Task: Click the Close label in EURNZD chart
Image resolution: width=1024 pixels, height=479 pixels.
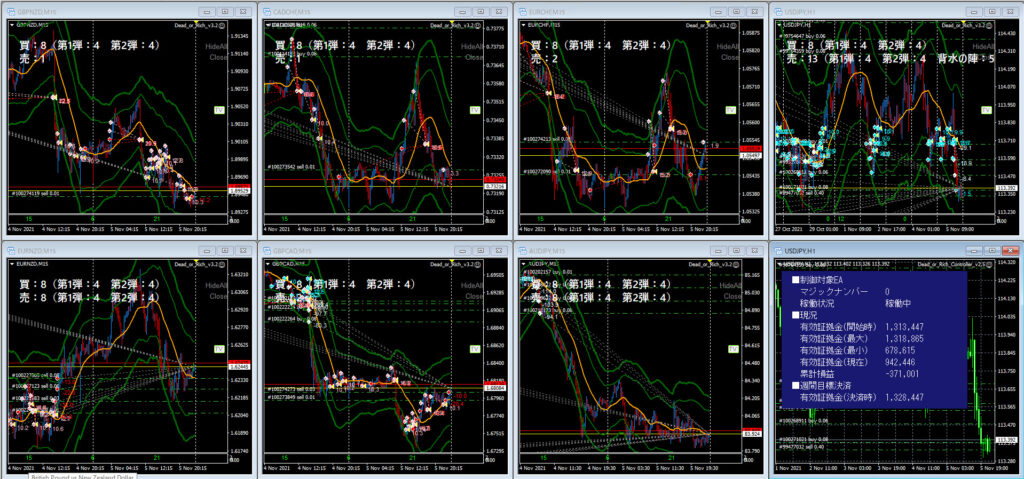Action: tap(218, 296)
